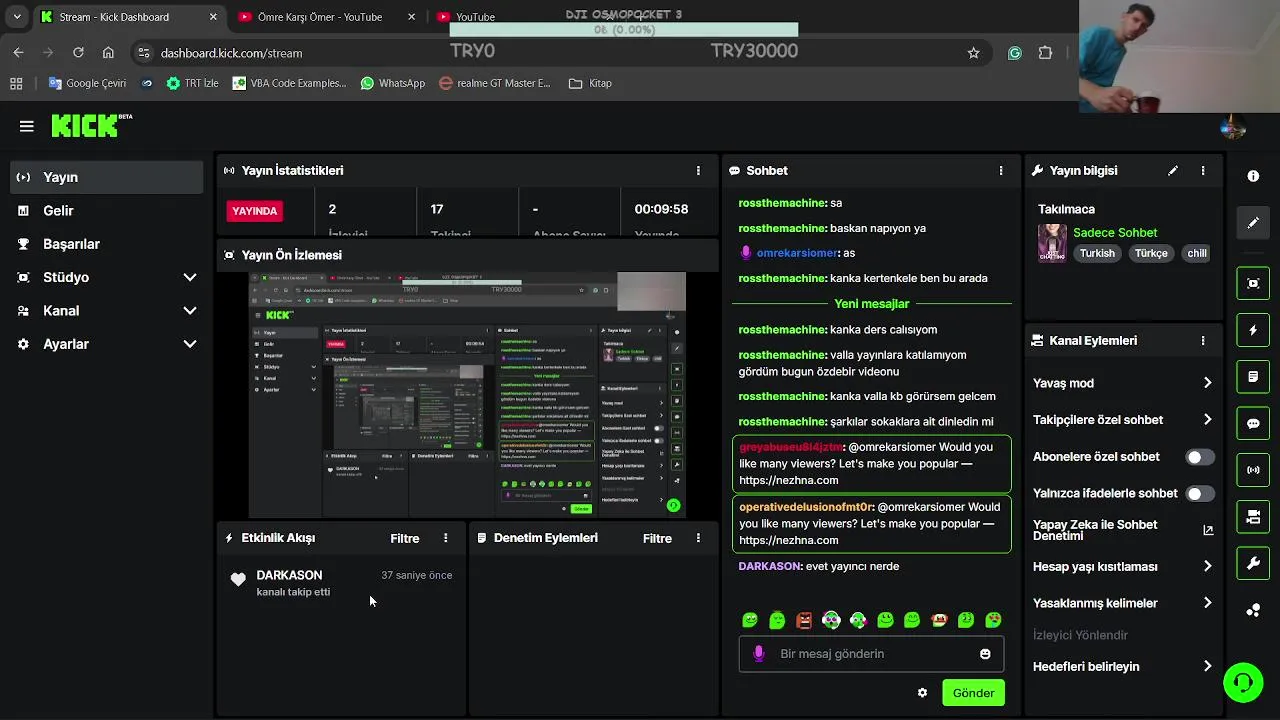
Task: Click the stream preview thumbnail
Action: [467, 395]
